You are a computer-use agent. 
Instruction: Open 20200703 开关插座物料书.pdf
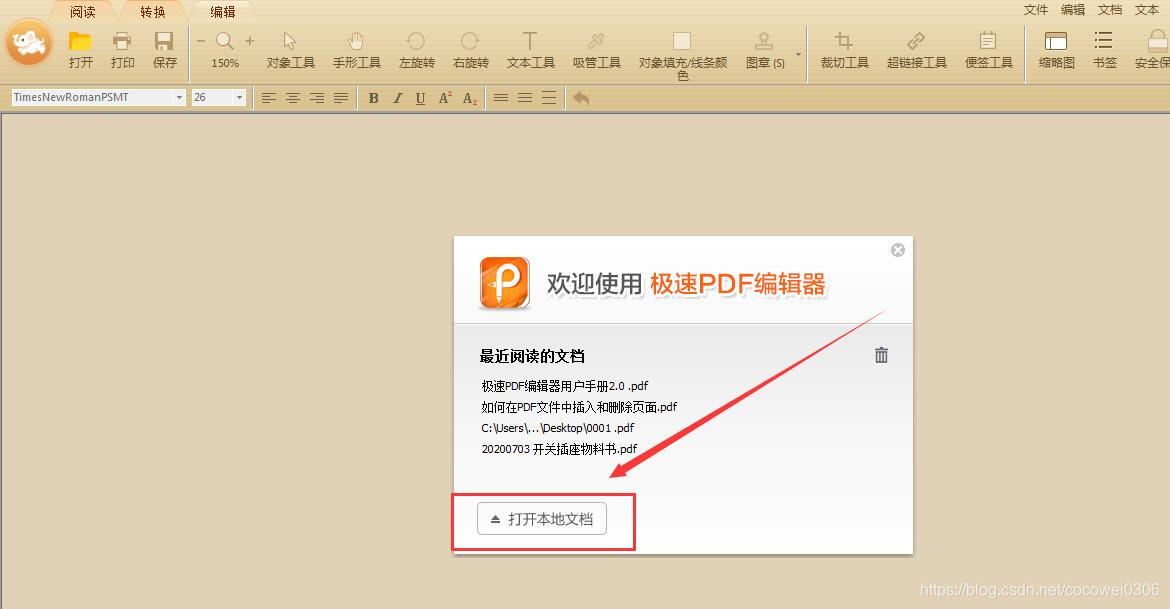point(560,449)
